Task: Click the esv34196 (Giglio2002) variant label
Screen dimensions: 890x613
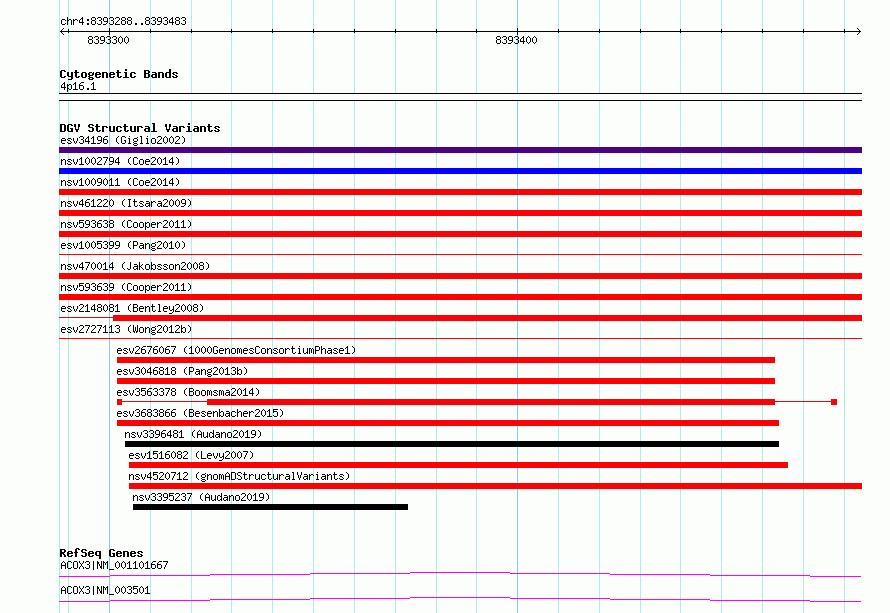Action: click(x=123, y=140)
